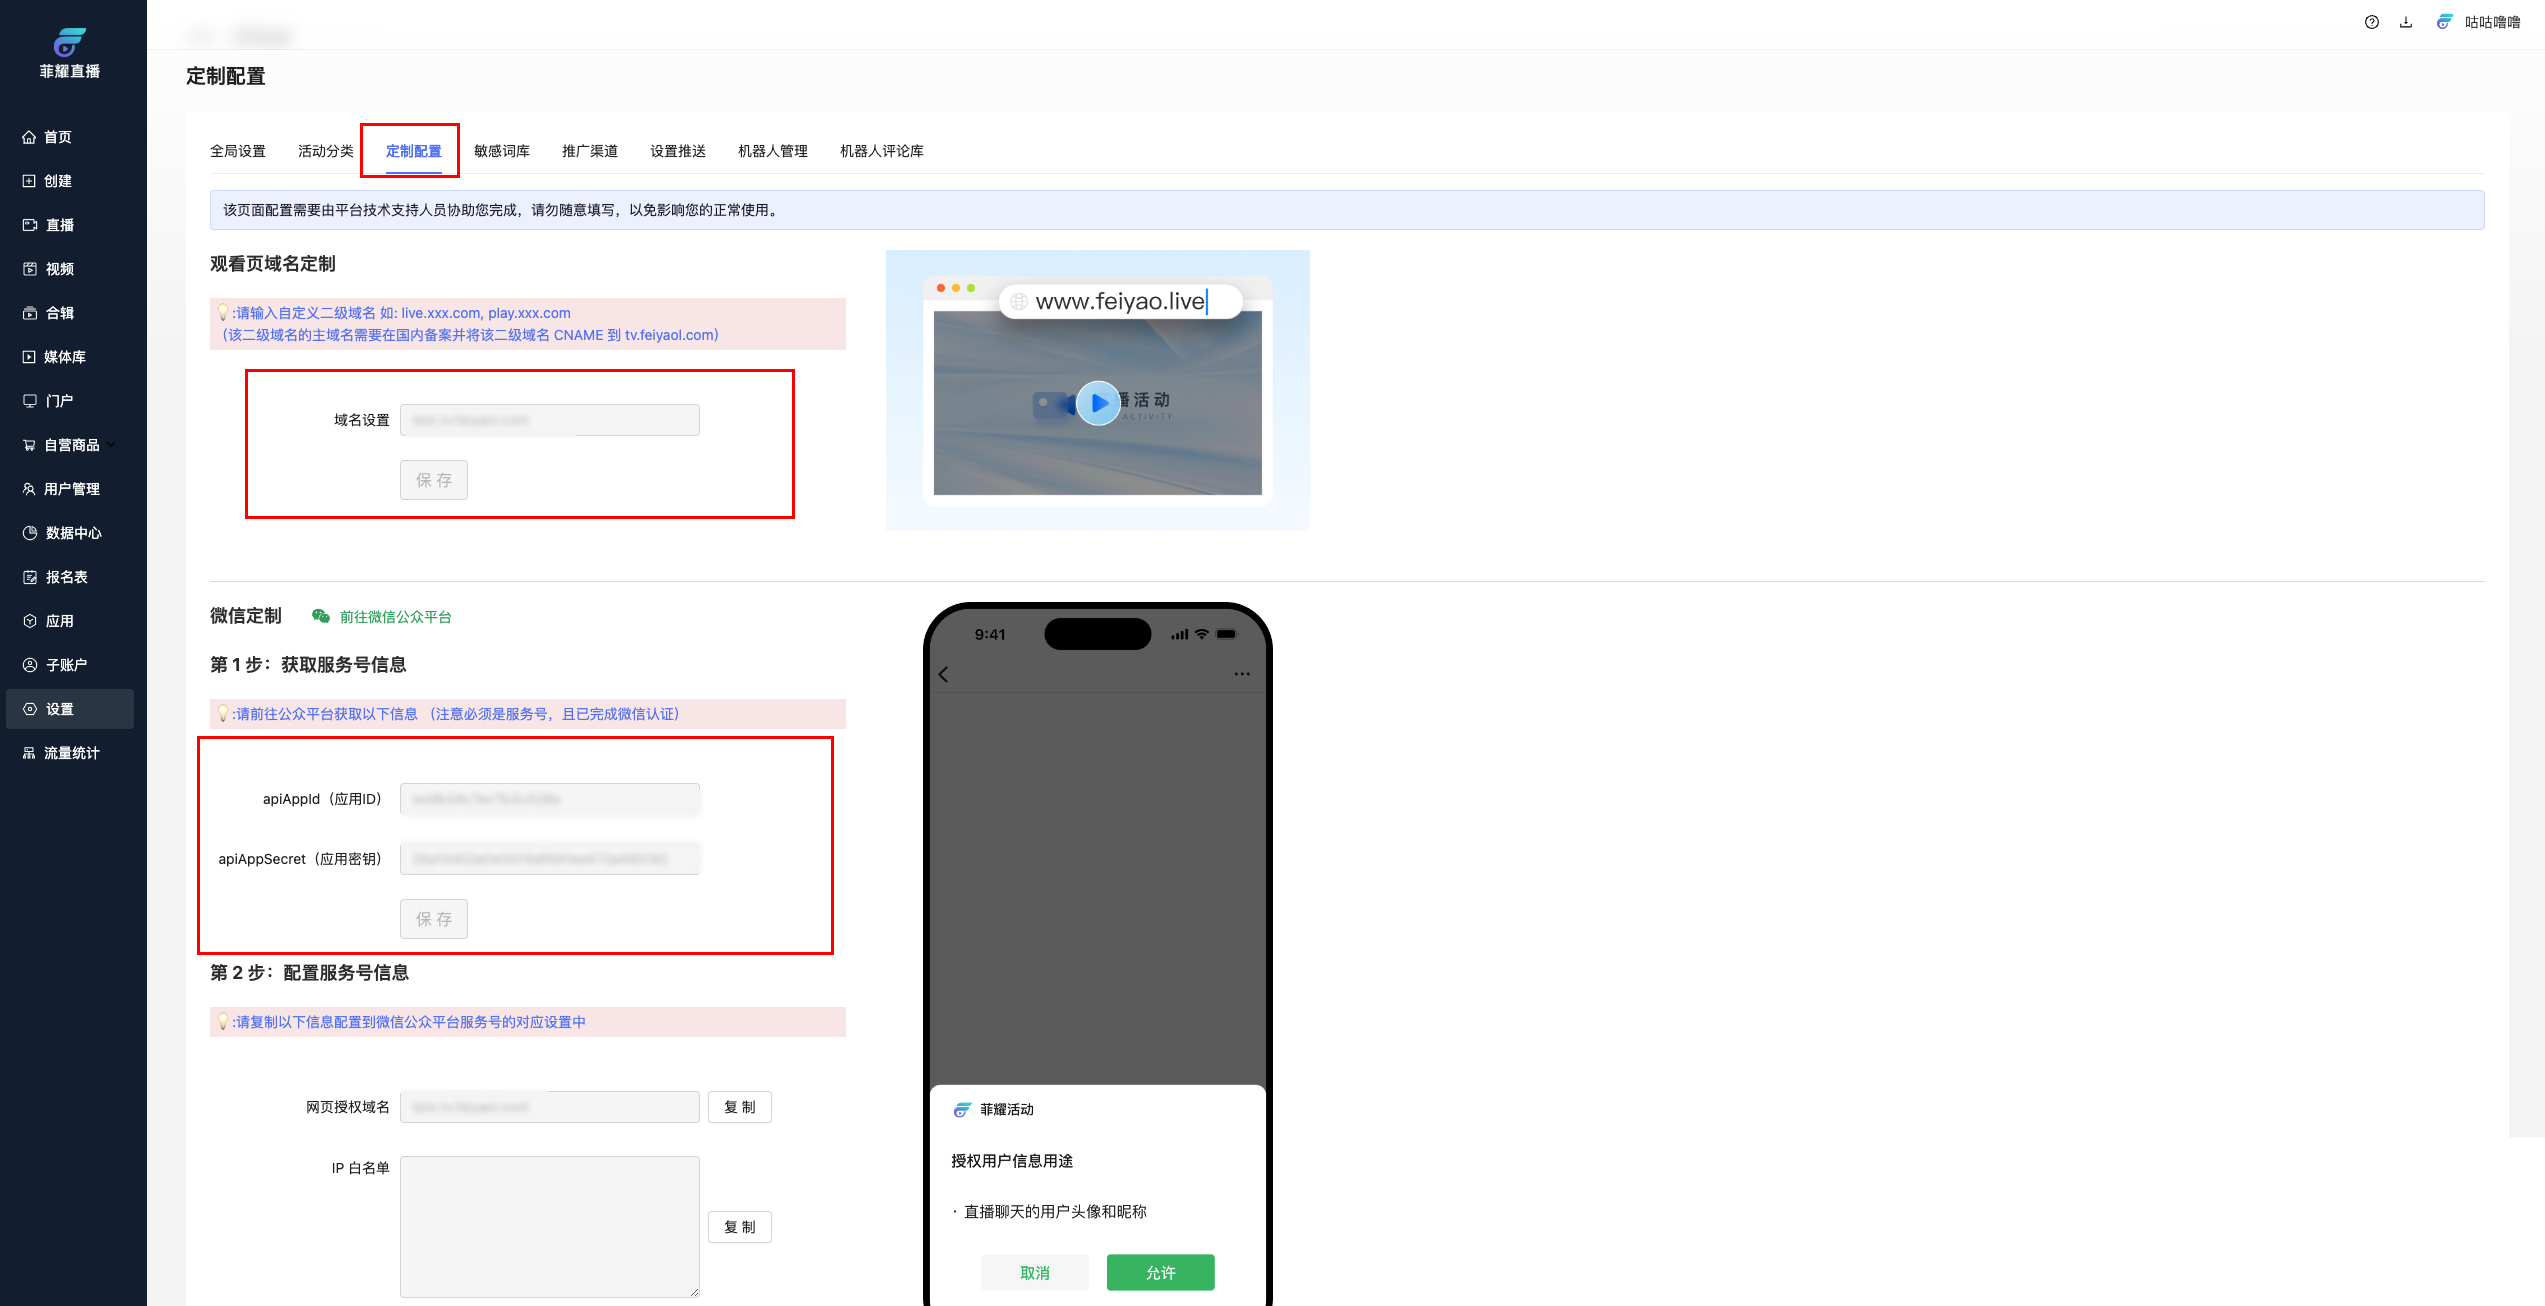Open 直播 live section in sidebar
Image resolution: width=2545 pixels, height=1306 pixels.
59,225
